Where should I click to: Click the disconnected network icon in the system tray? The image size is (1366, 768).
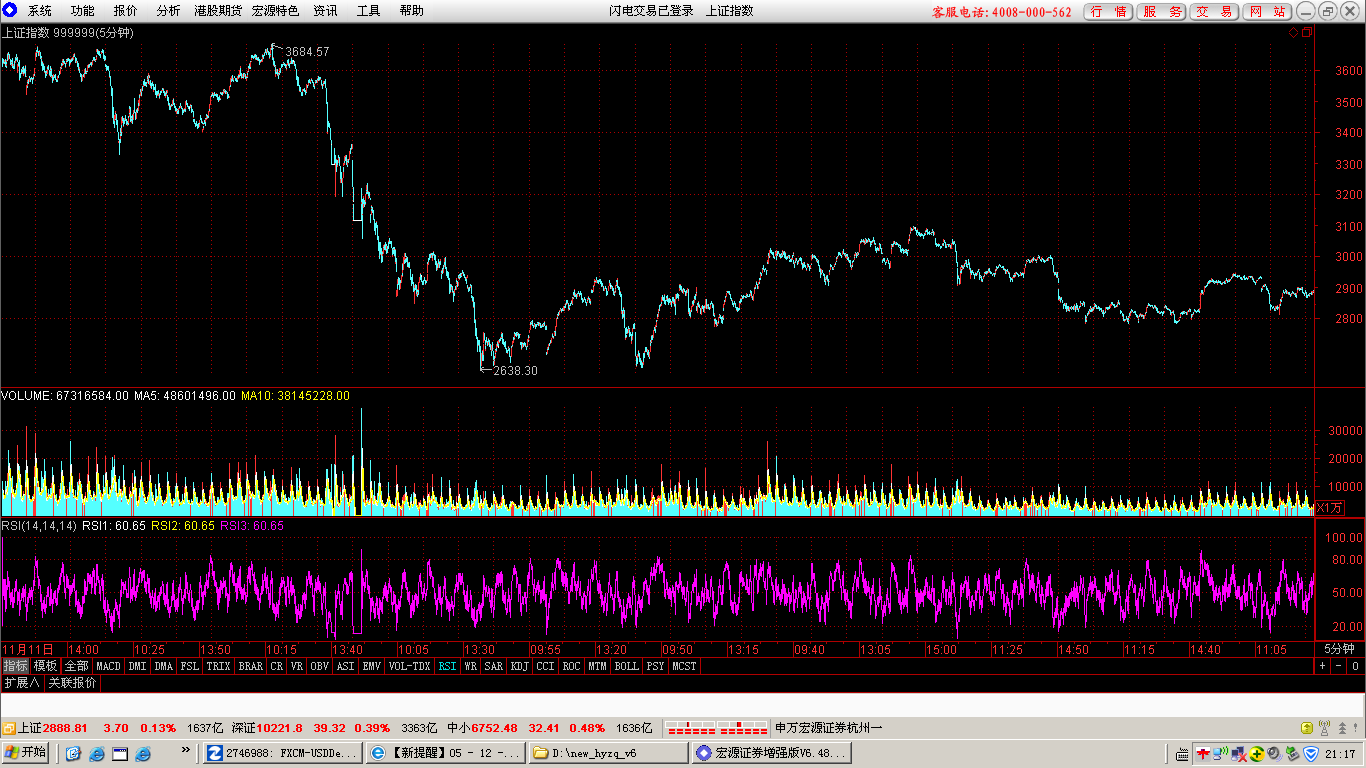tap(1239, 754)
